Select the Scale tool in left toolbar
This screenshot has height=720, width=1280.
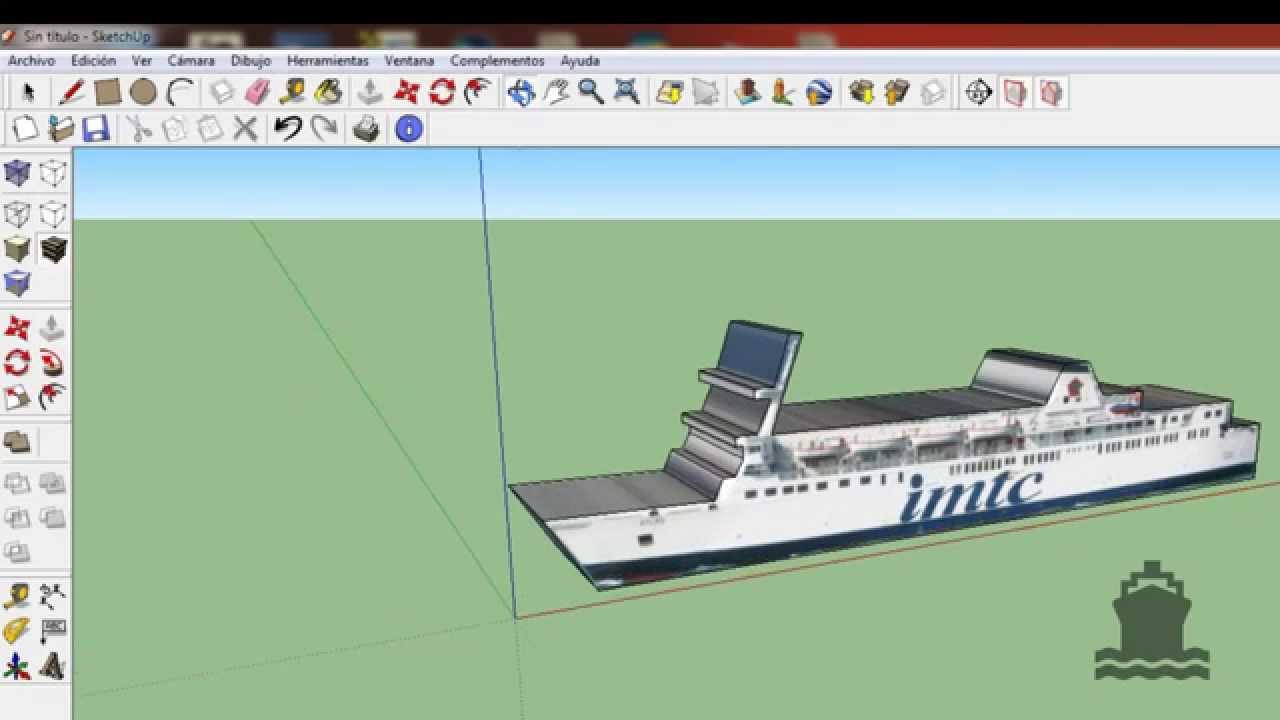17,397
